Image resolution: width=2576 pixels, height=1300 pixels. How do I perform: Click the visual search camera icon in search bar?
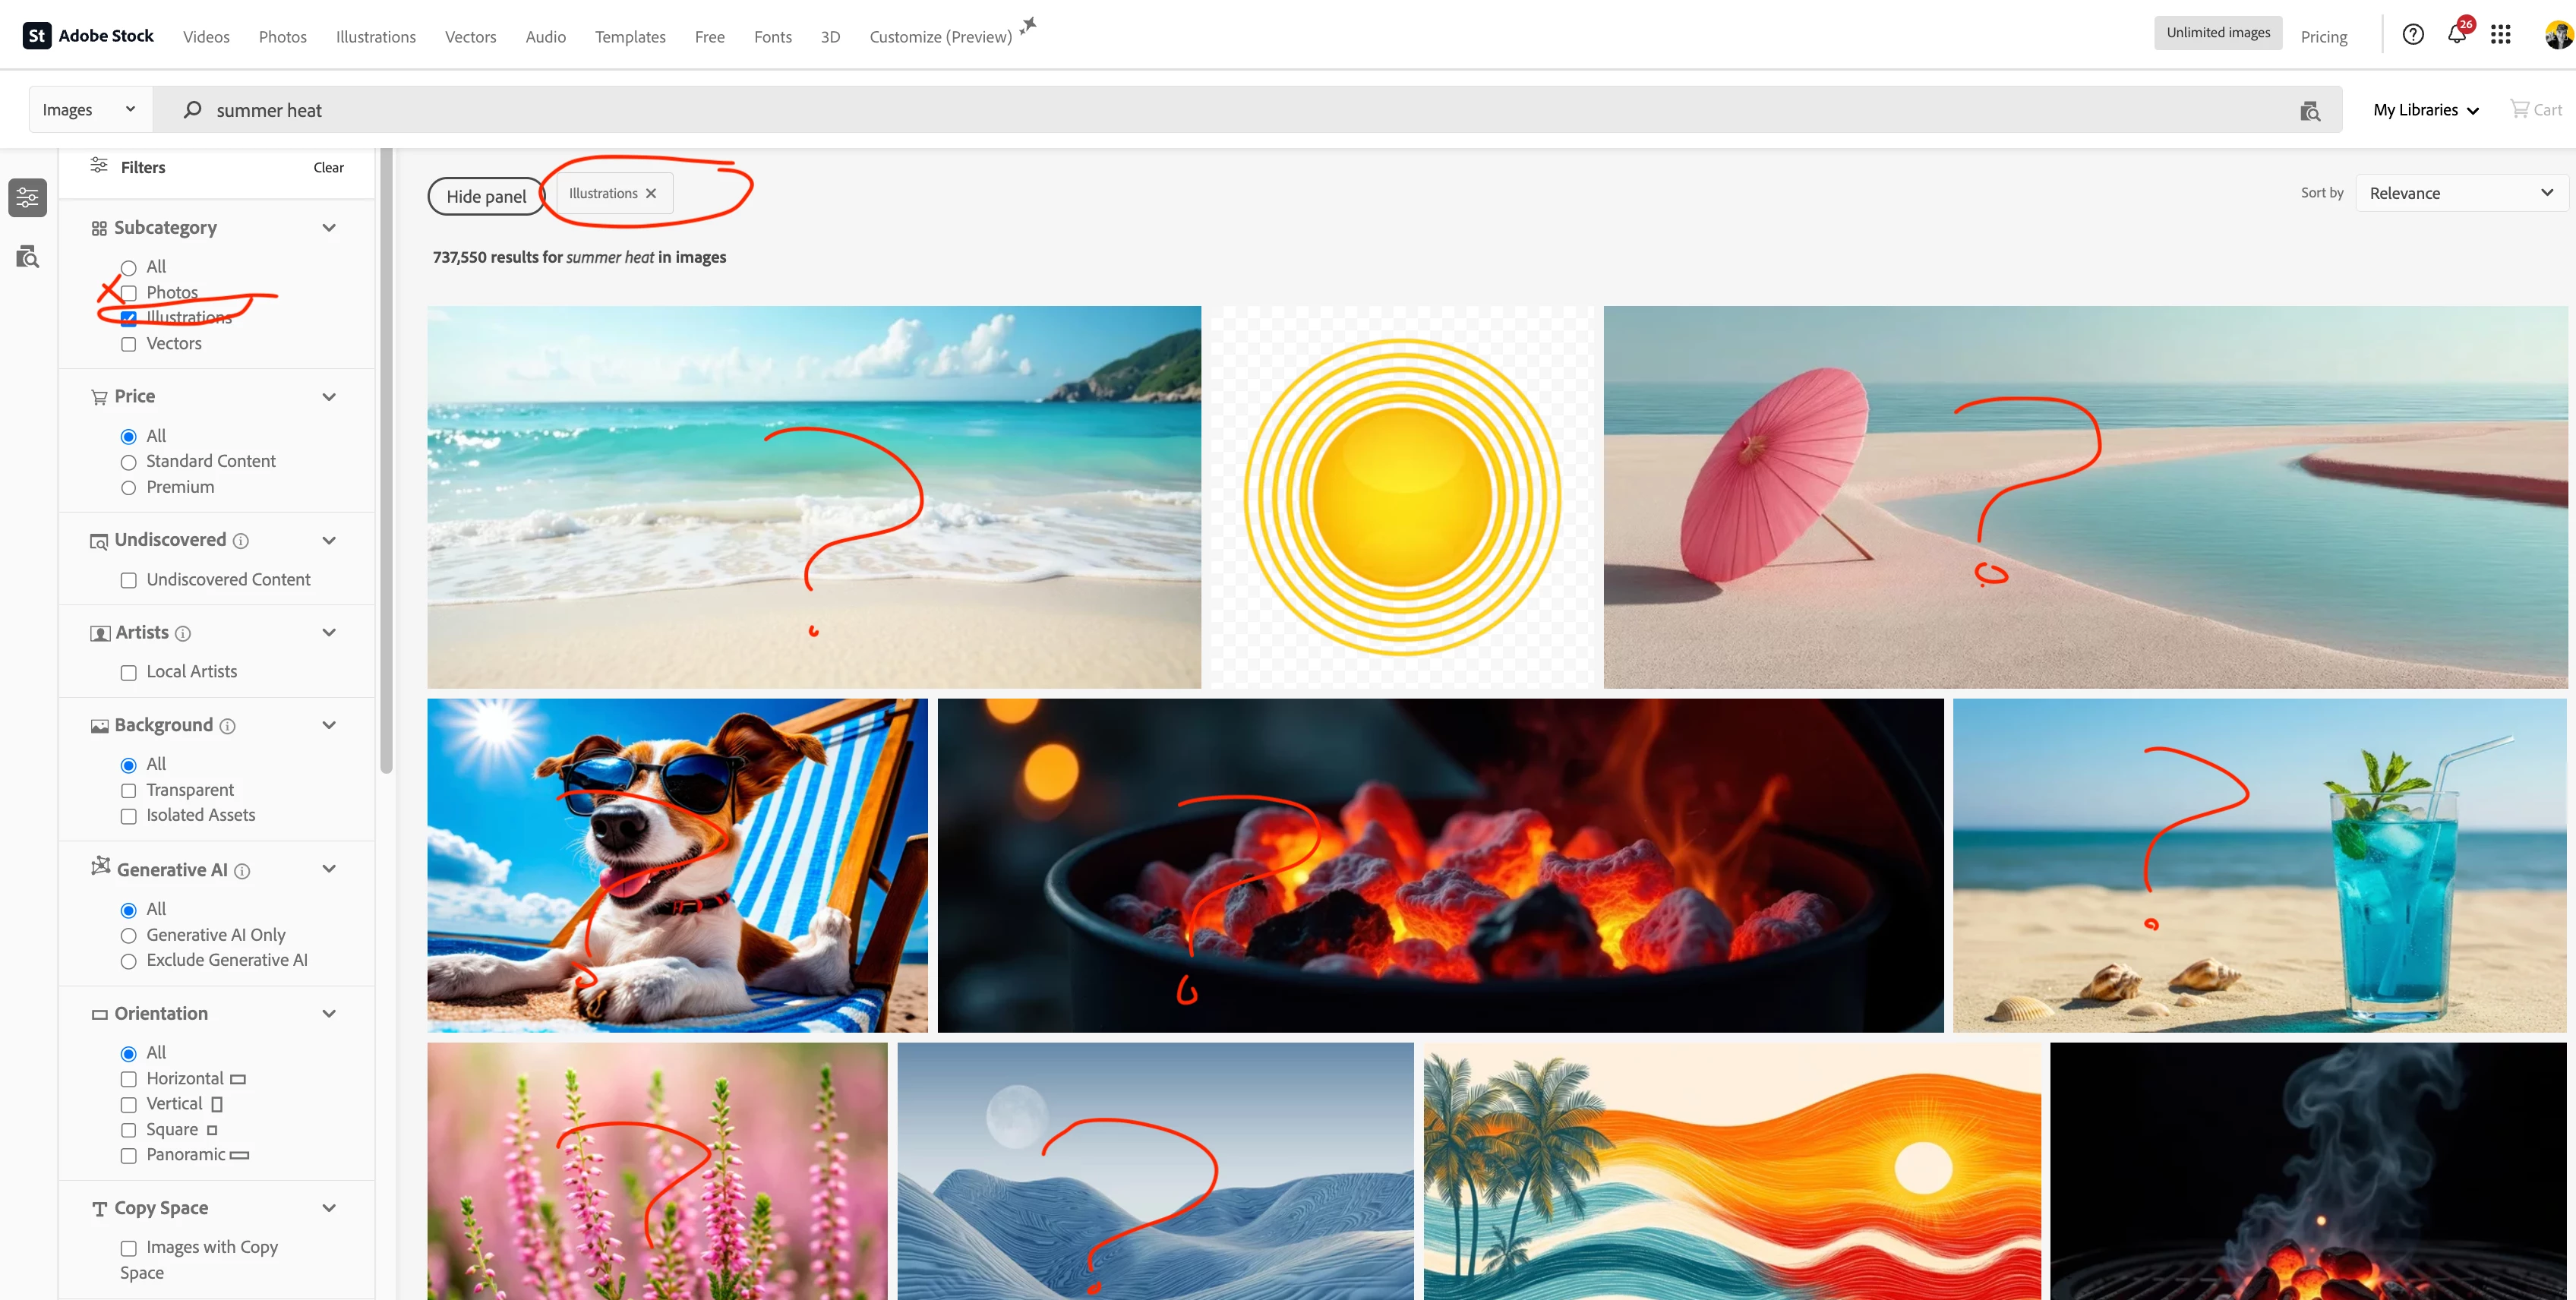2309,111
